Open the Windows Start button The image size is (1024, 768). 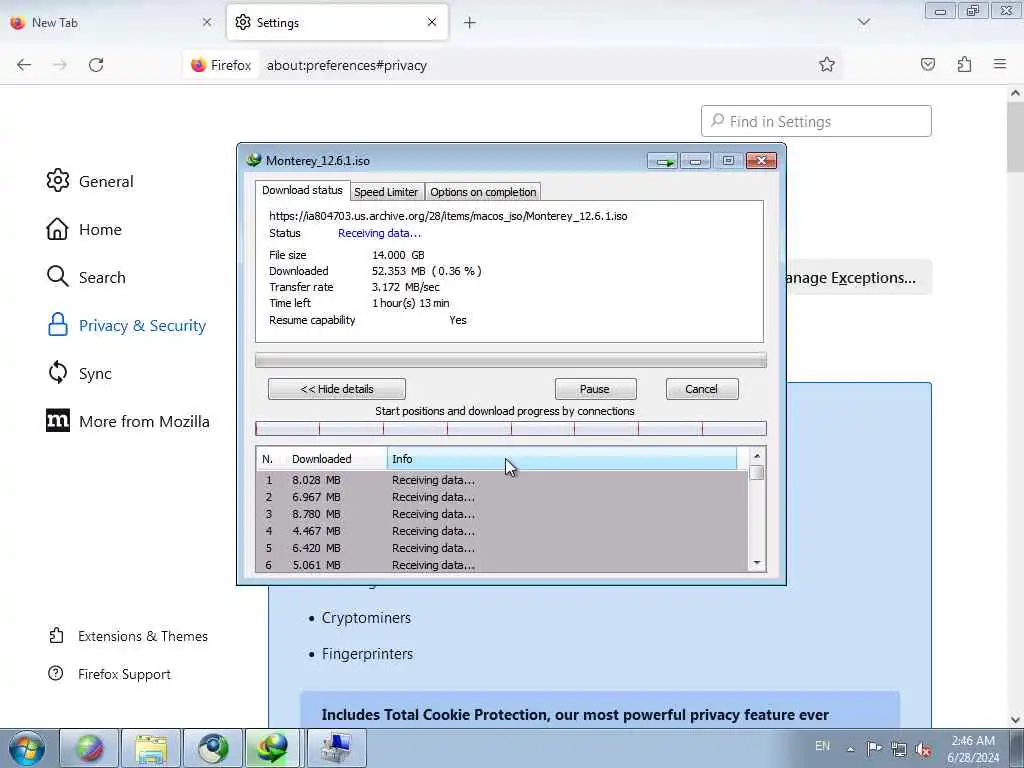click(27, 748)
